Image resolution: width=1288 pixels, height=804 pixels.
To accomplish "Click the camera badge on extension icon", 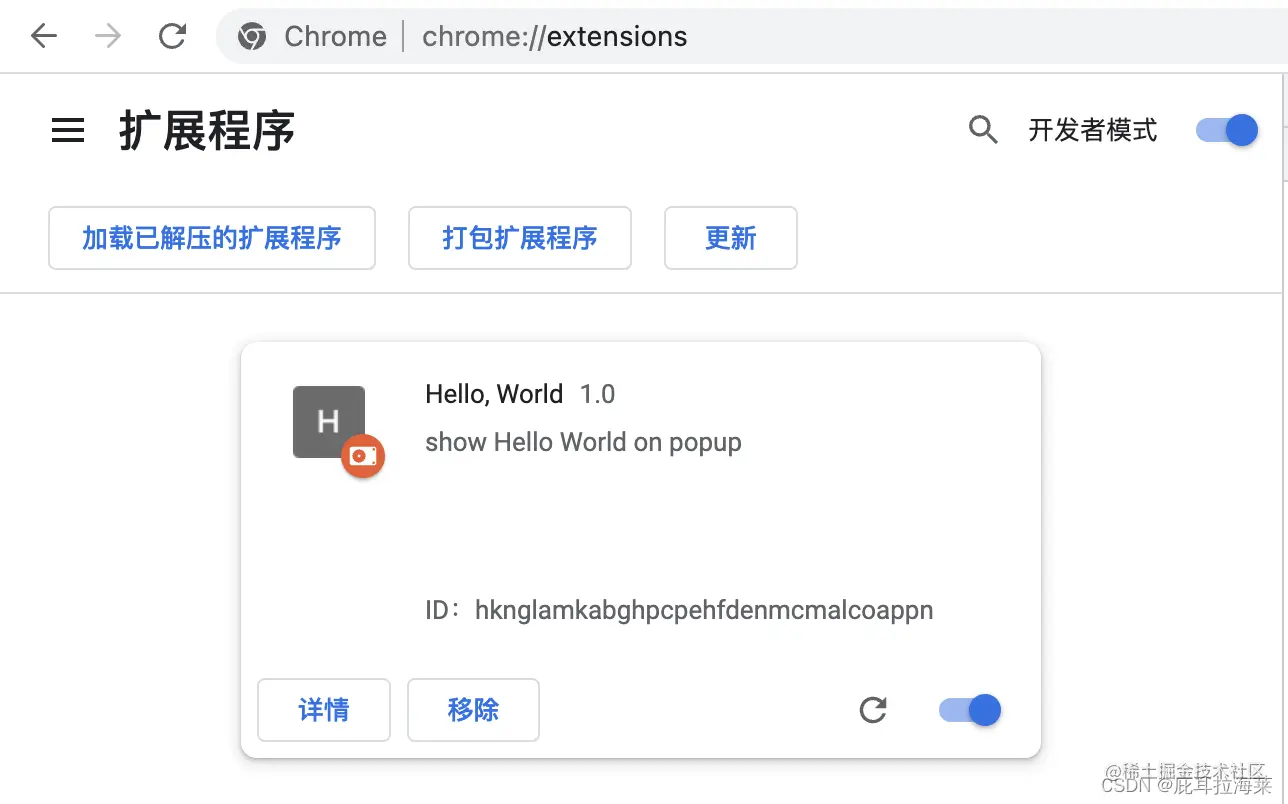I will 363,456.
